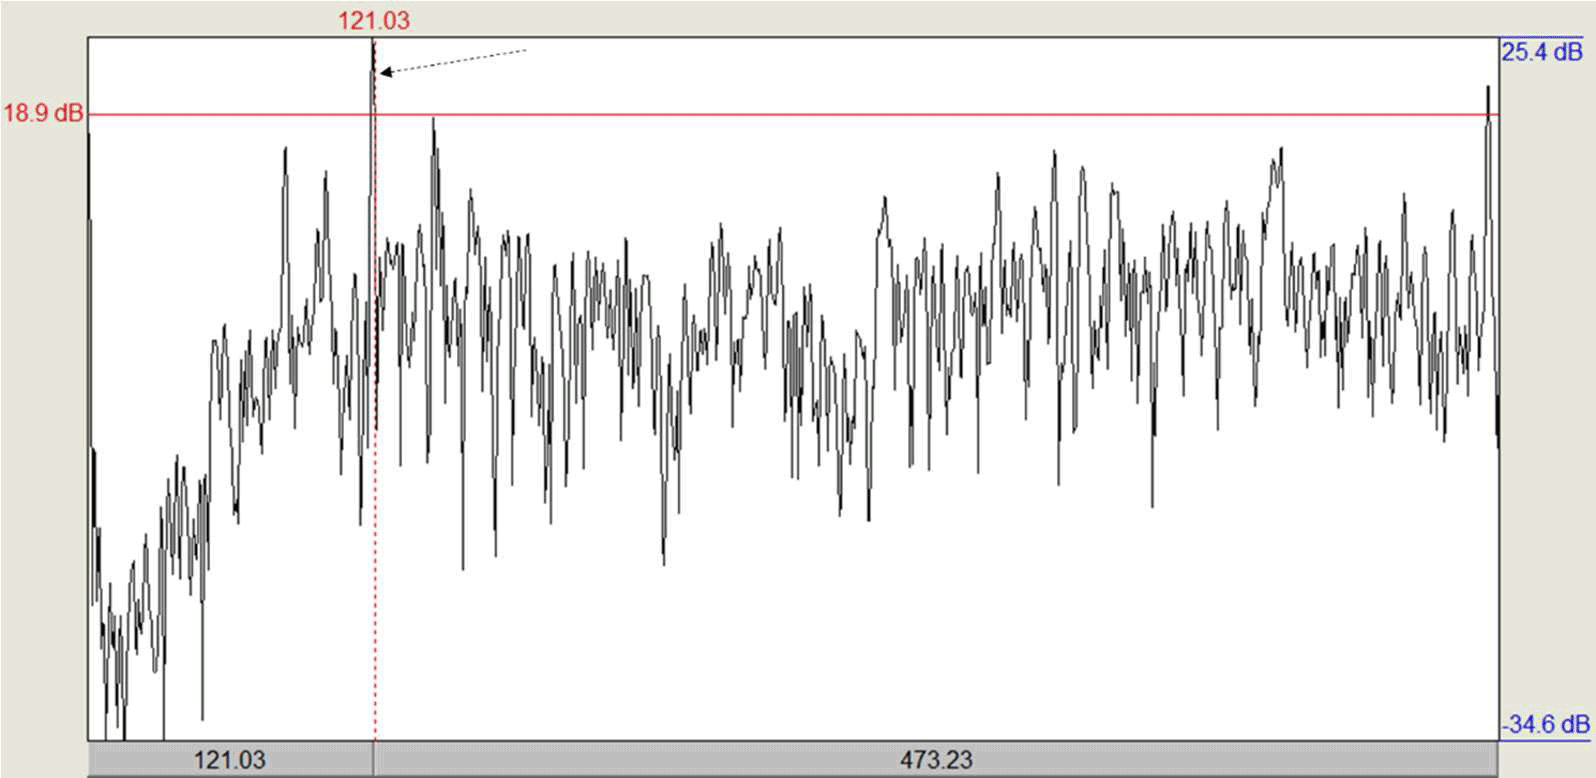The height and width of the screenshot is (778, 1596).
Task: Click the red horizontal 18.9 dB threshold line
Action: (x=793, y=114)
